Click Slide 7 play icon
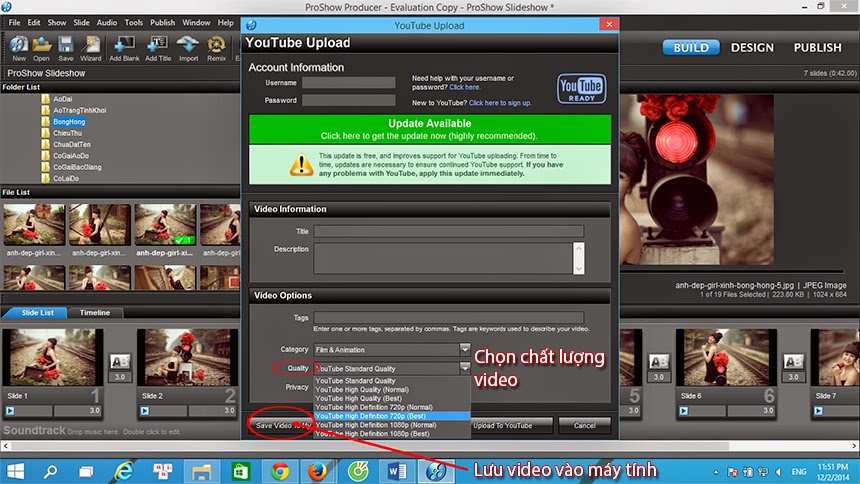Screen dimensions: 860x484 click(x=818, y=410)
